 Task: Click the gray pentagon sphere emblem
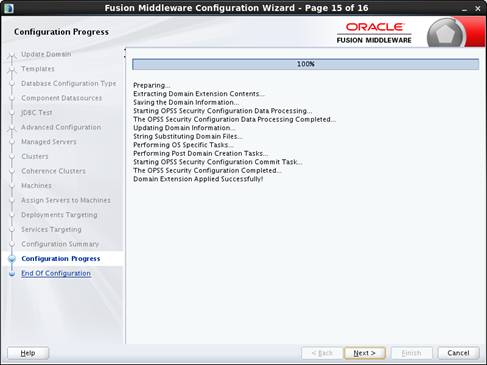(x=446, y=33)
